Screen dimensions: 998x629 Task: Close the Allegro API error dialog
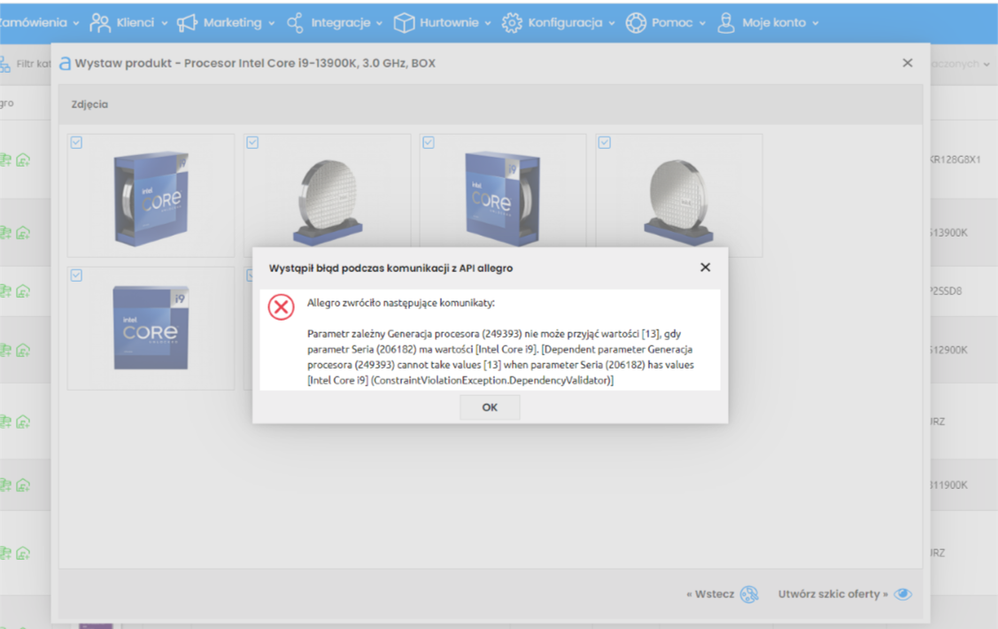(x=705, y=267)
